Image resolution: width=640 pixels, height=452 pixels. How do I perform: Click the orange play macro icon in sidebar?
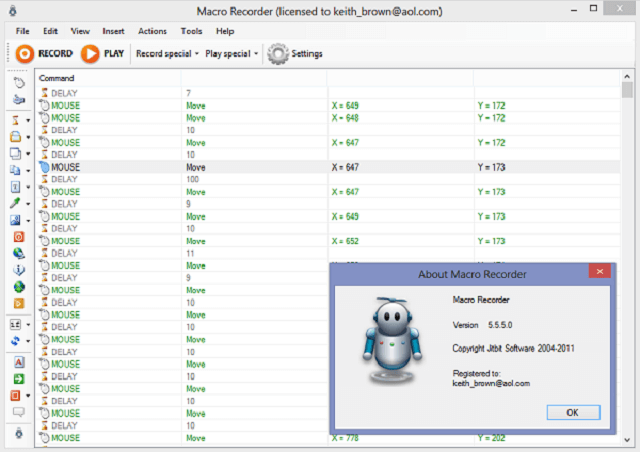(18, 303)
